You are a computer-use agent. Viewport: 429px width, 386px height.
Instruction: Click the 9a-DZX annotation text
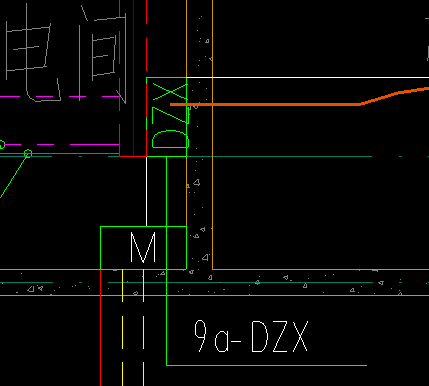coord(251,336)
